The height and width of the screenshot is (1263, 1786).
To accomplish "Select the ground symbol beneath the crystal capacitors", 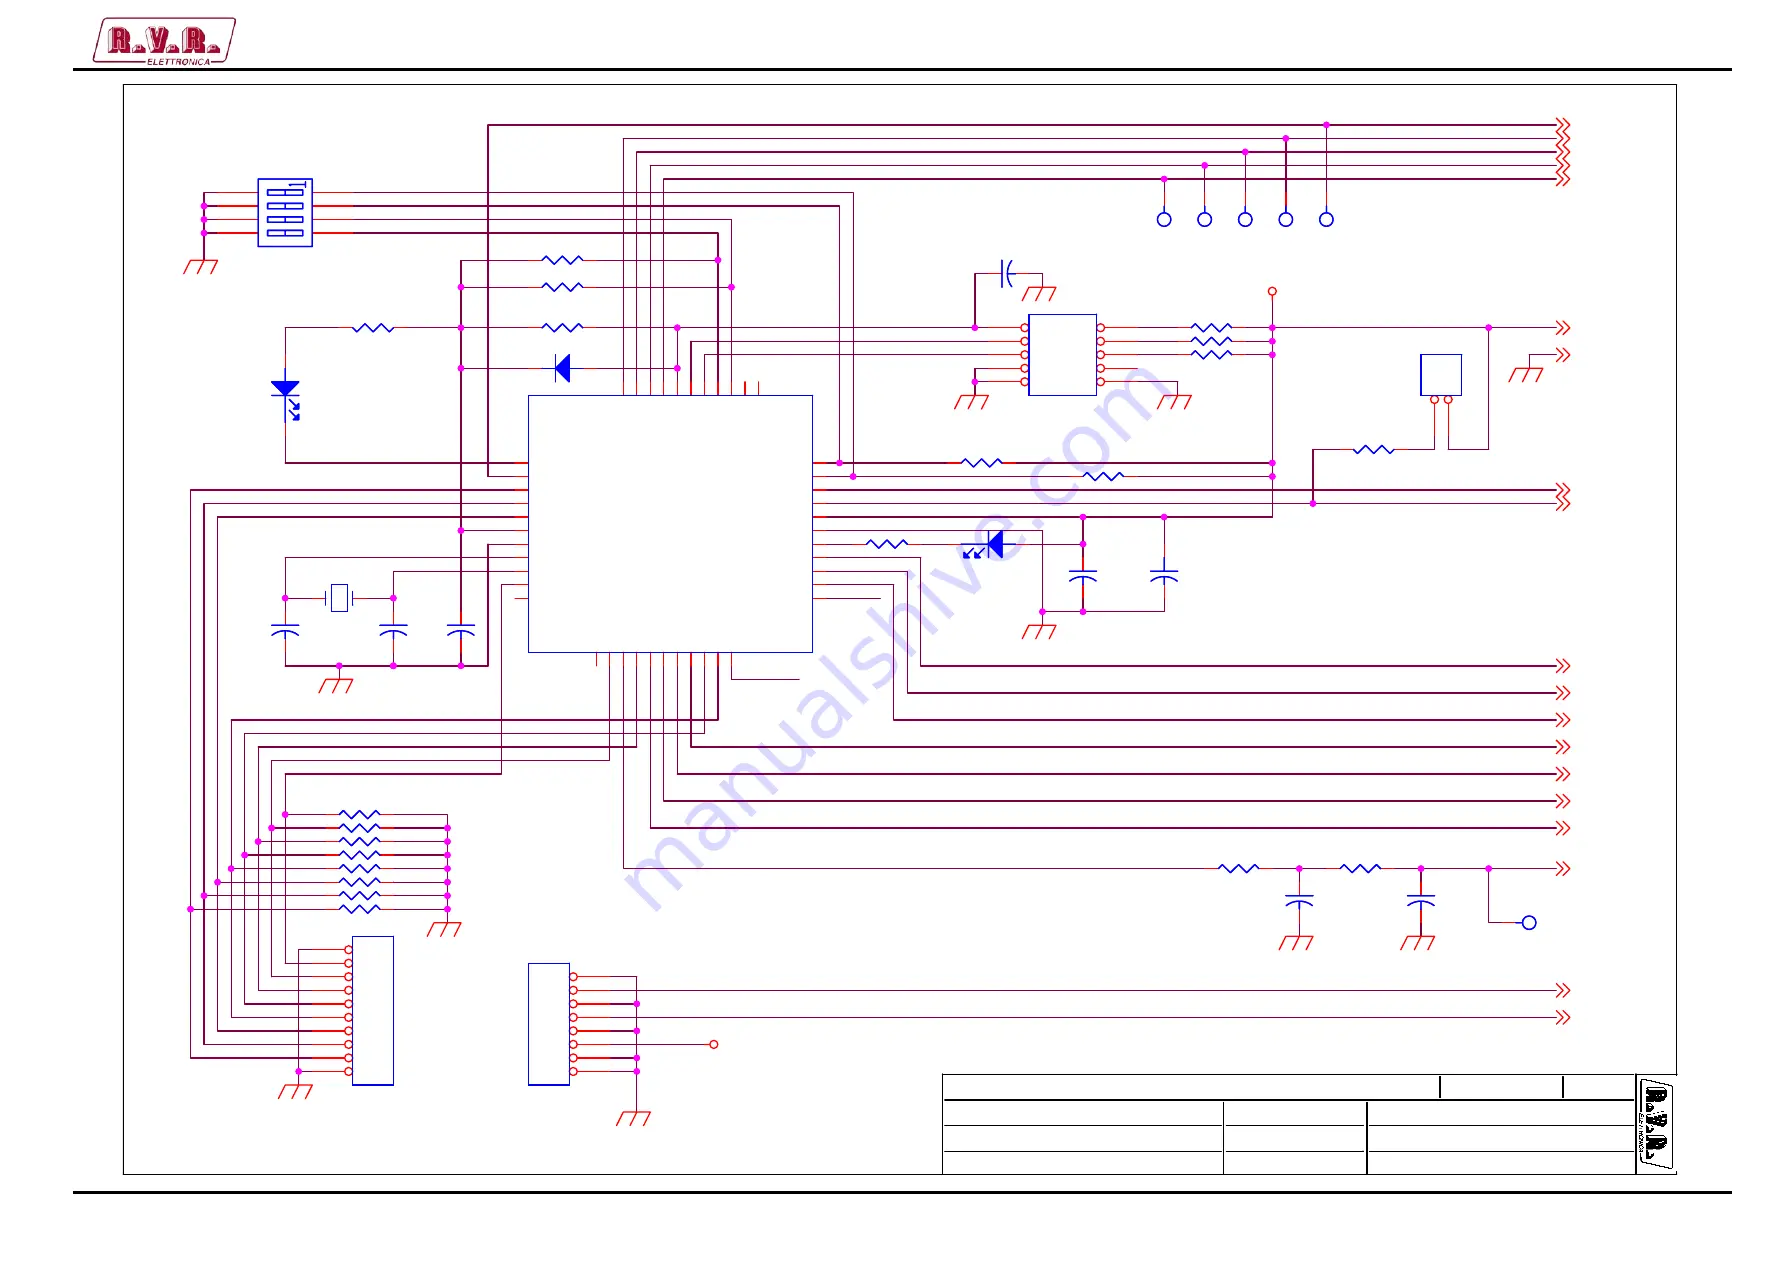I will pyautogui.click(x=336, y=685).
